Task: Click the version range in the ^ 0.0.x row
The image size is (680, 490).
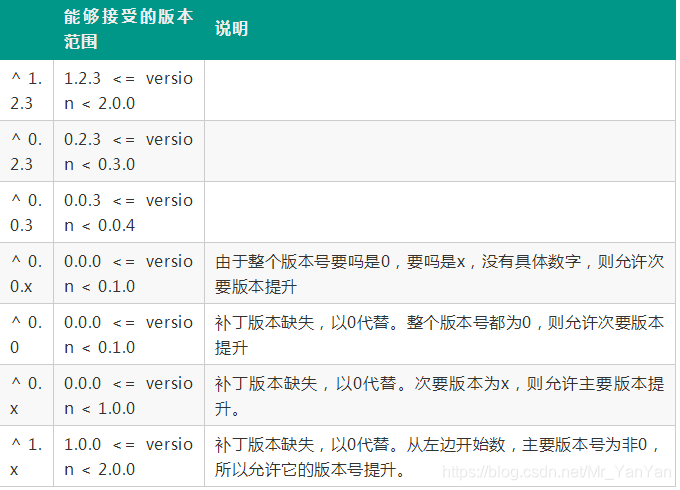Action: (128, 273)
